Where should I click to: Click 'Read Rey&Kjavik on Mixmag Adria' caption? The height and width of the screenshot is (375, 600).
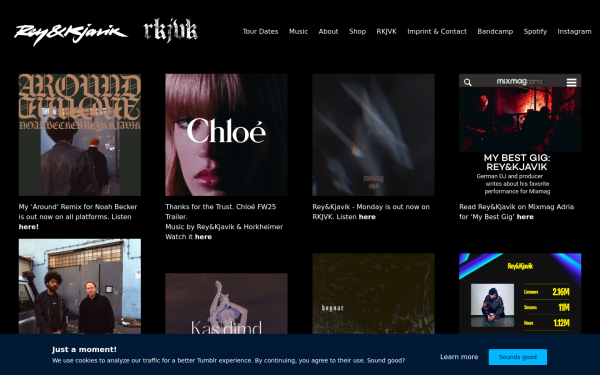pos(516,207)
